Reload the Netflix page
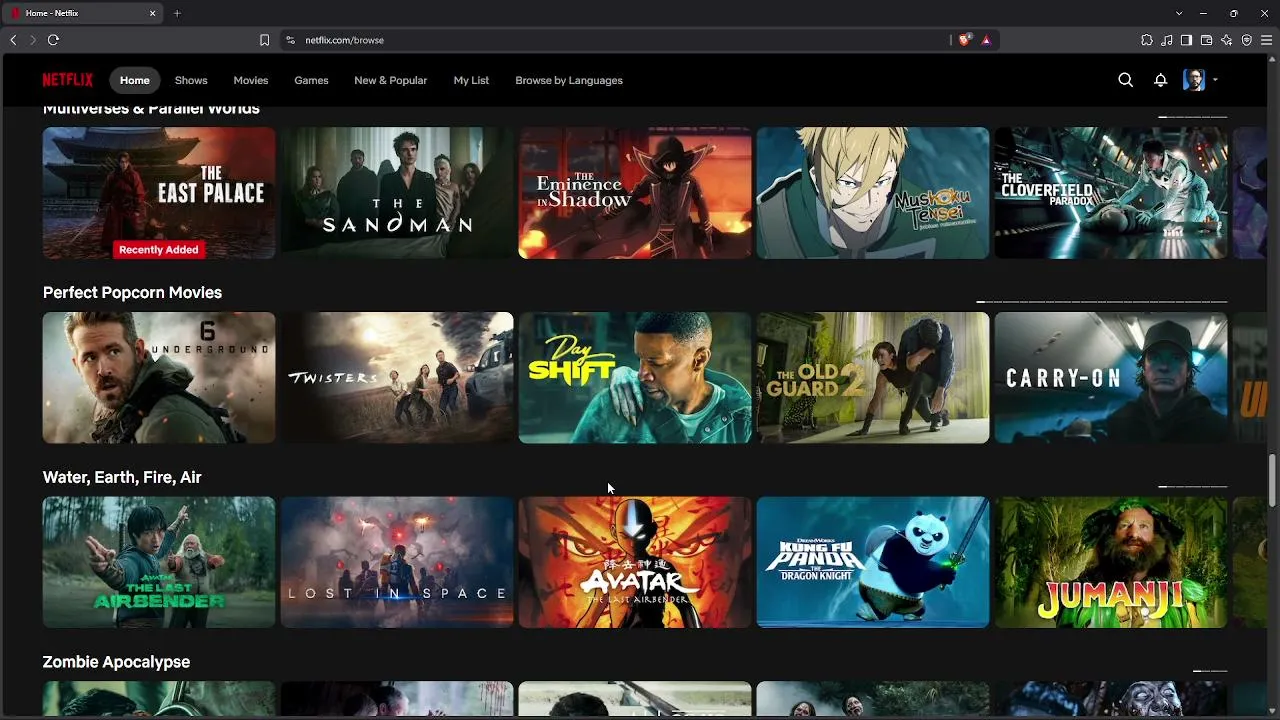 [x=53, y=40]
